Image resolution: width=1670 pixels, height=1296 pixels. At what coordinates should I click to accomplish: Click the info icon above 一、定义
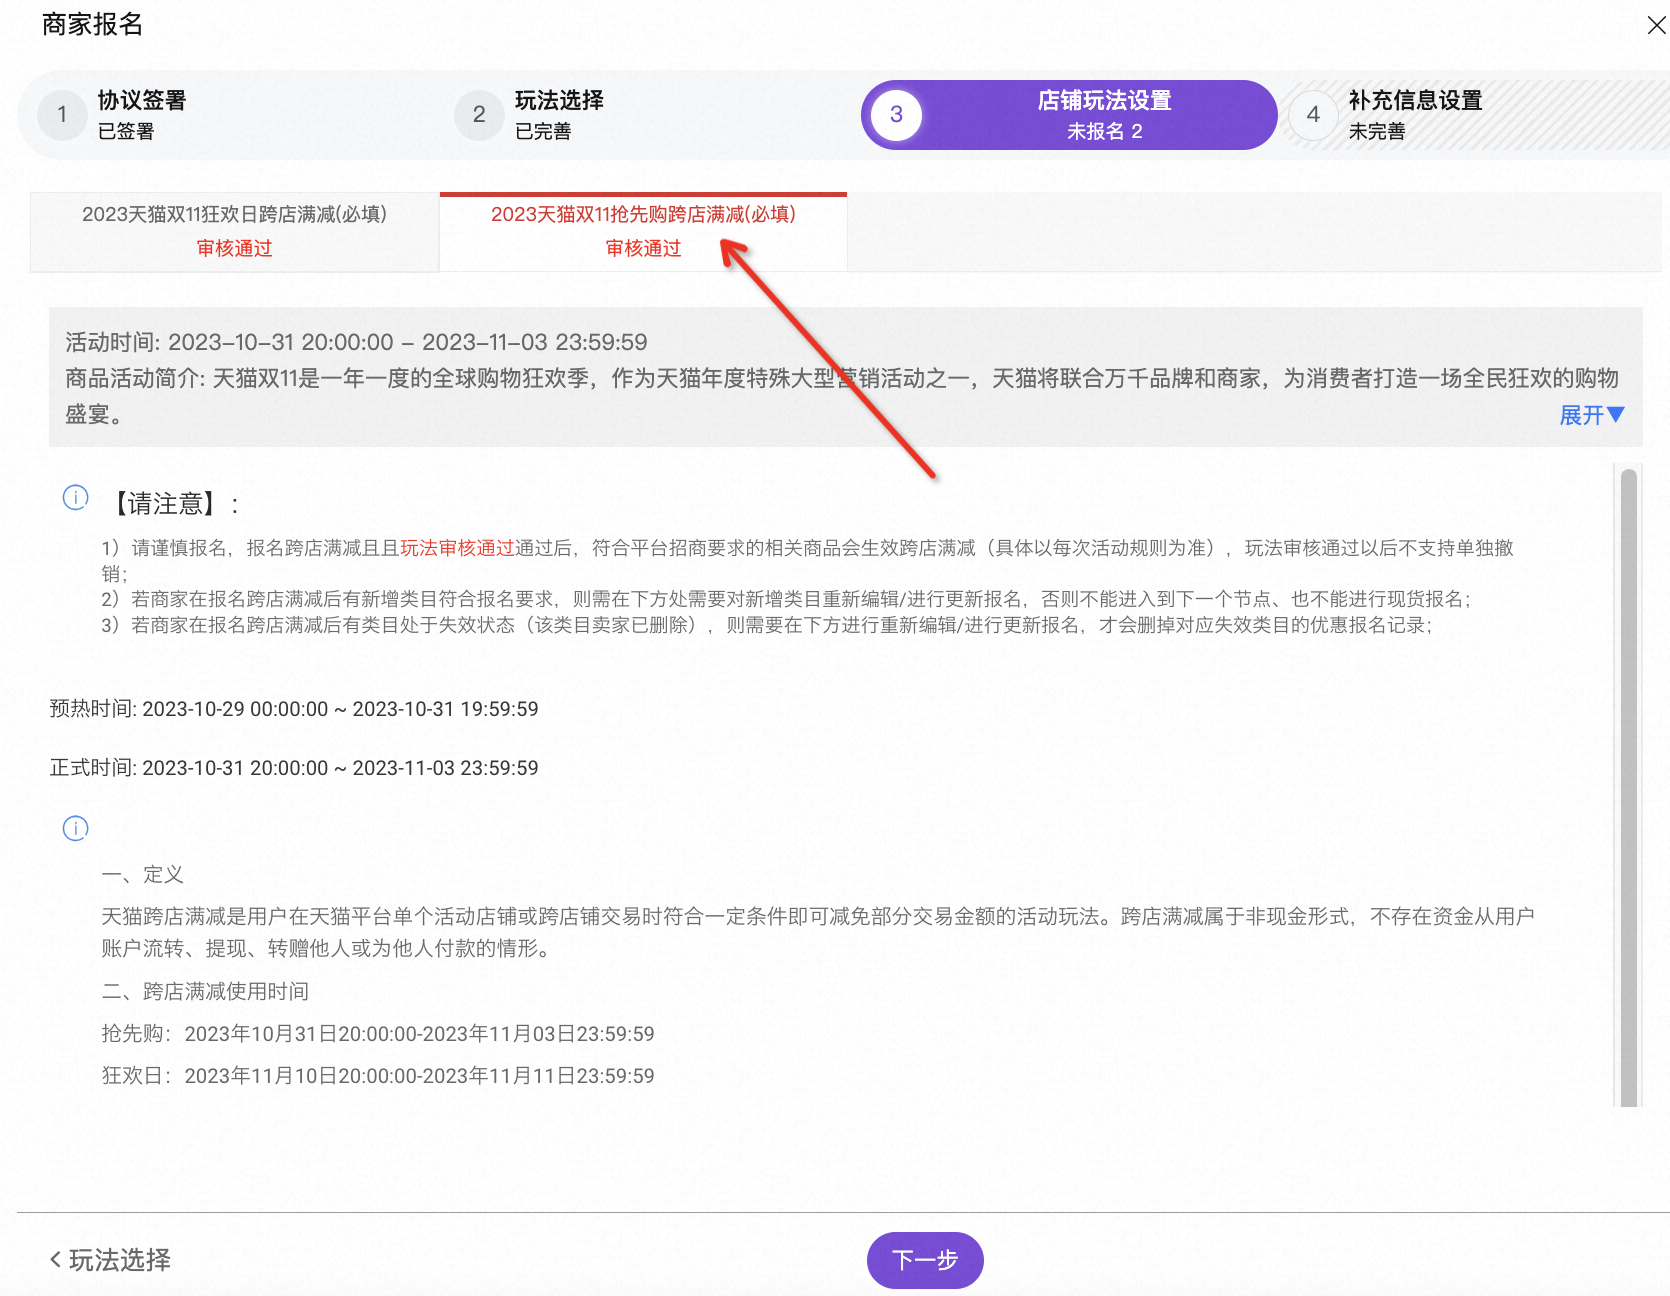(x=76, y=828)
